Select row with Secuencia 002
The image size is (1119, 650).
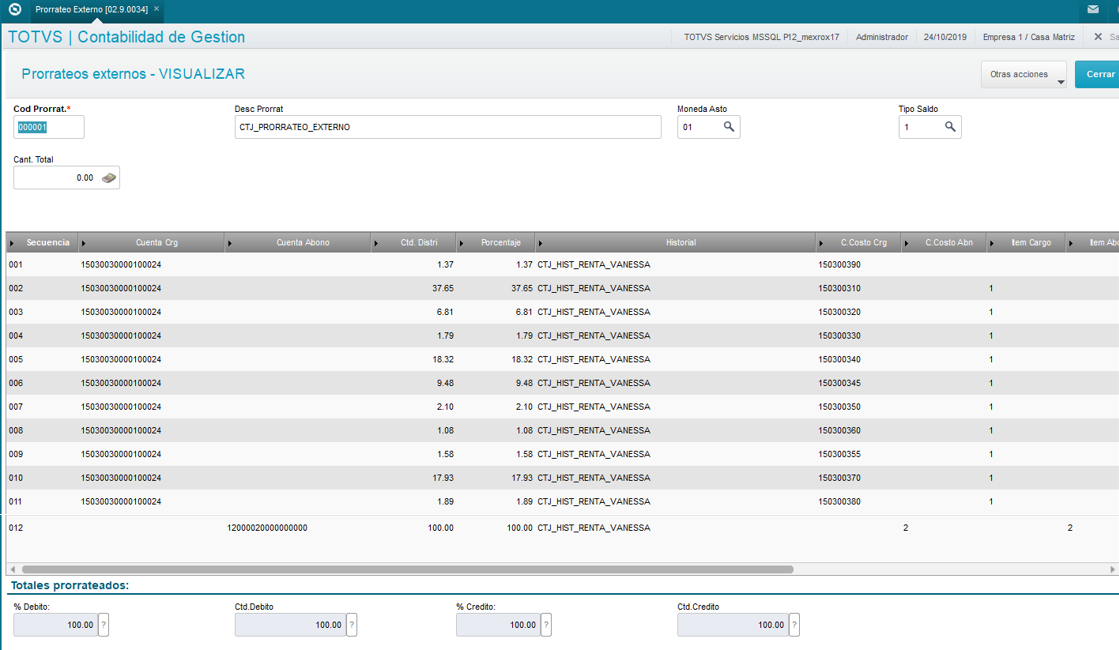point(562,288)
